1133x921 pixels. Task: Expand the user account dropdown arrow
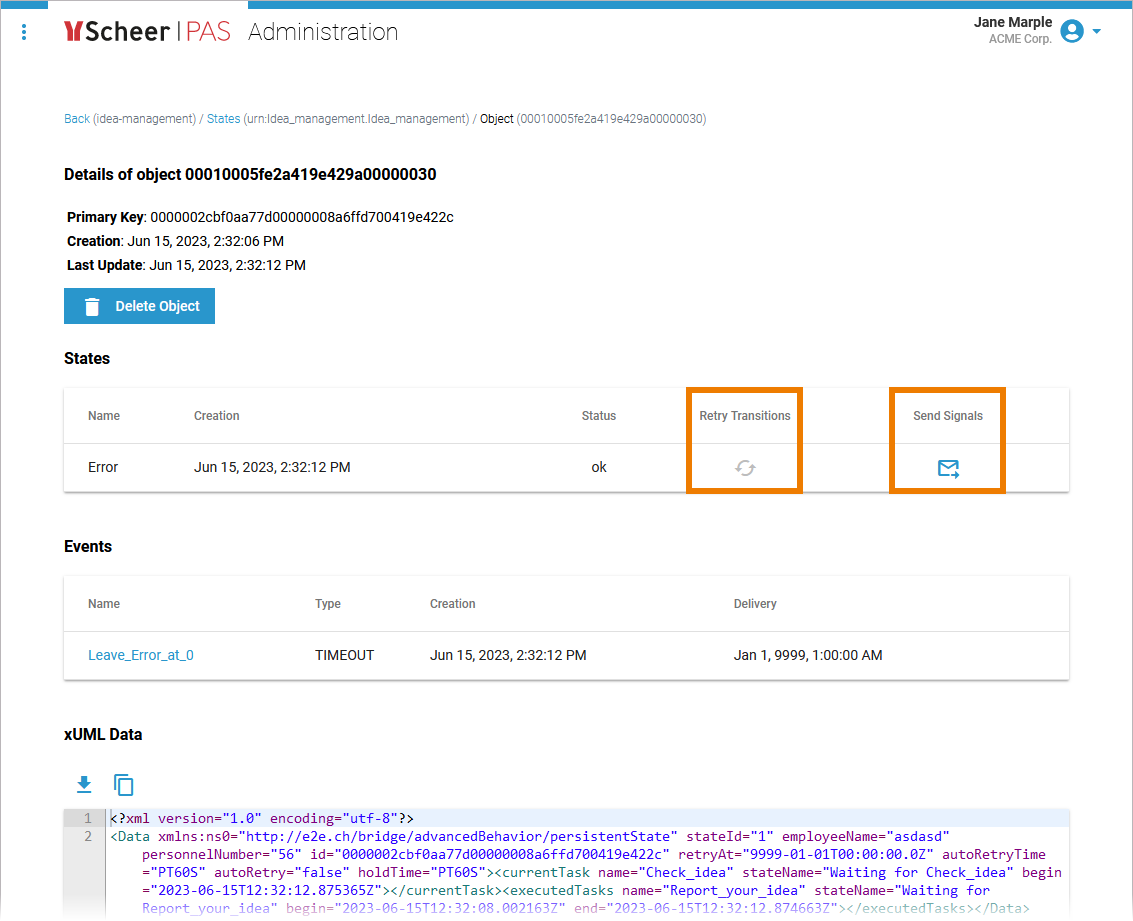point(1097,31)
